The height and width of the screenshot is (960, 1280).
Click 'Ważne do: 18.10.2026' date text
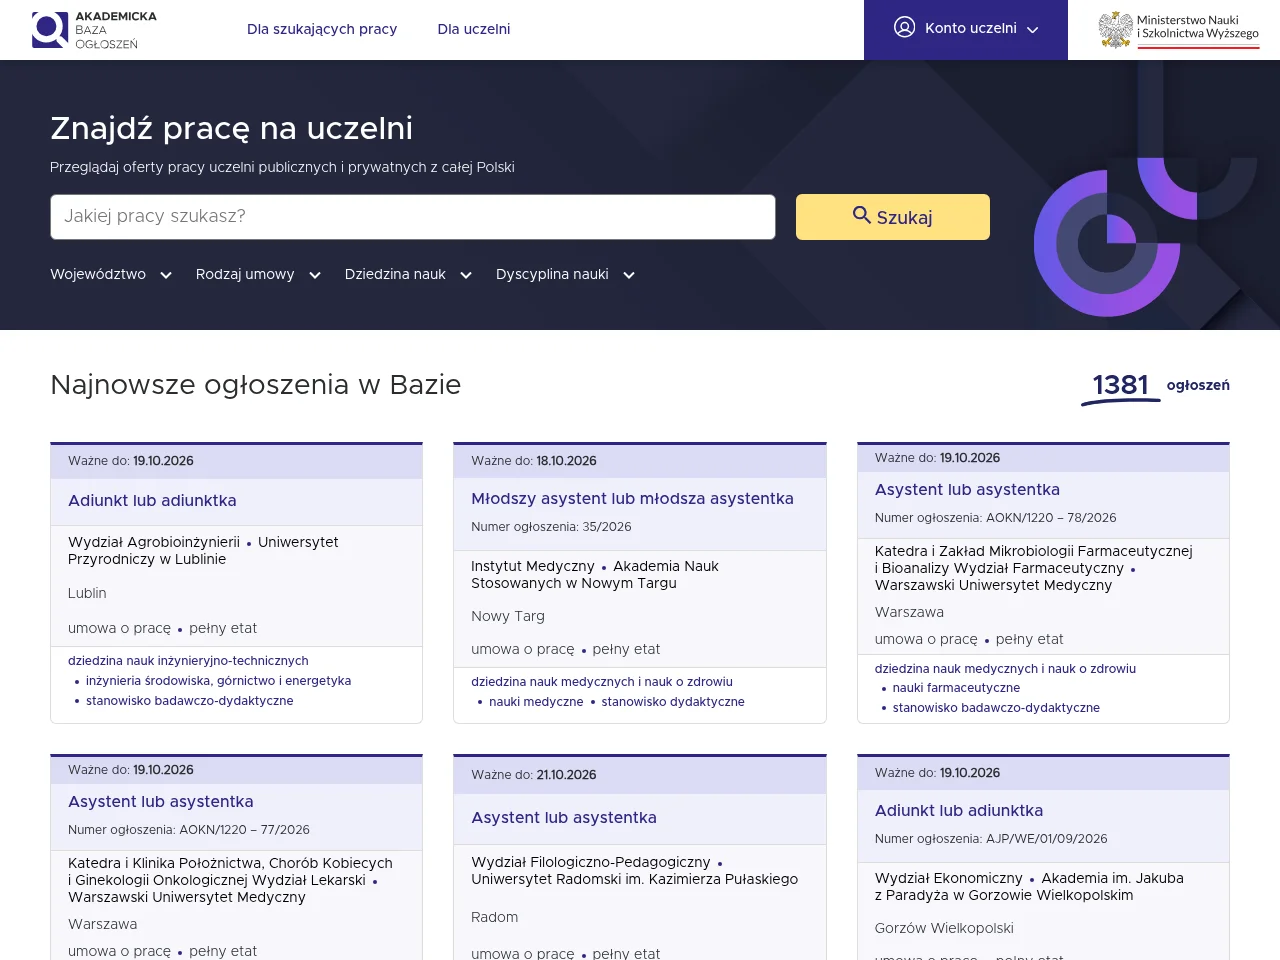[x=534, y=461]
